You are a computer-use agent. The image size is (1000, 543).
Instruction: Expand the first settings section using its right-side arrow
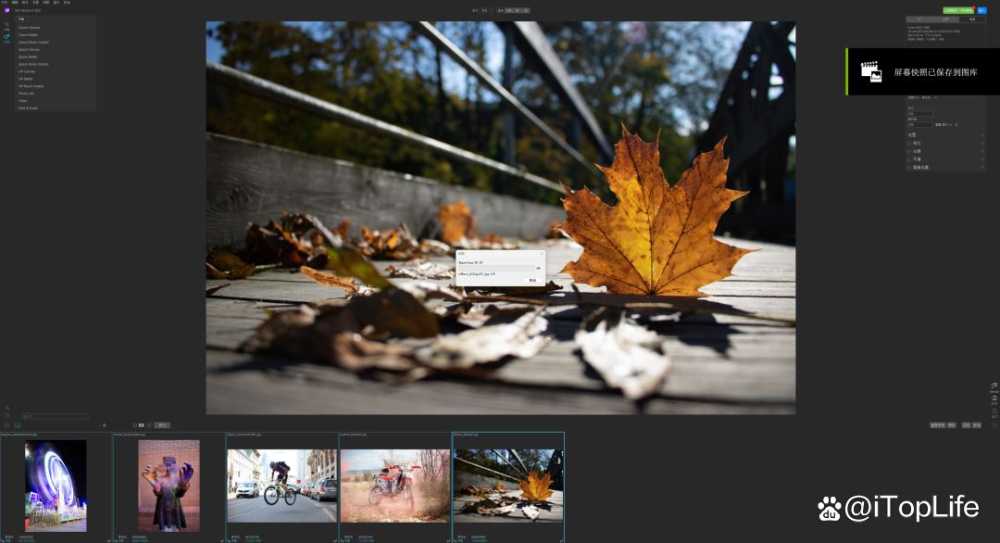(x=983, y=134)
